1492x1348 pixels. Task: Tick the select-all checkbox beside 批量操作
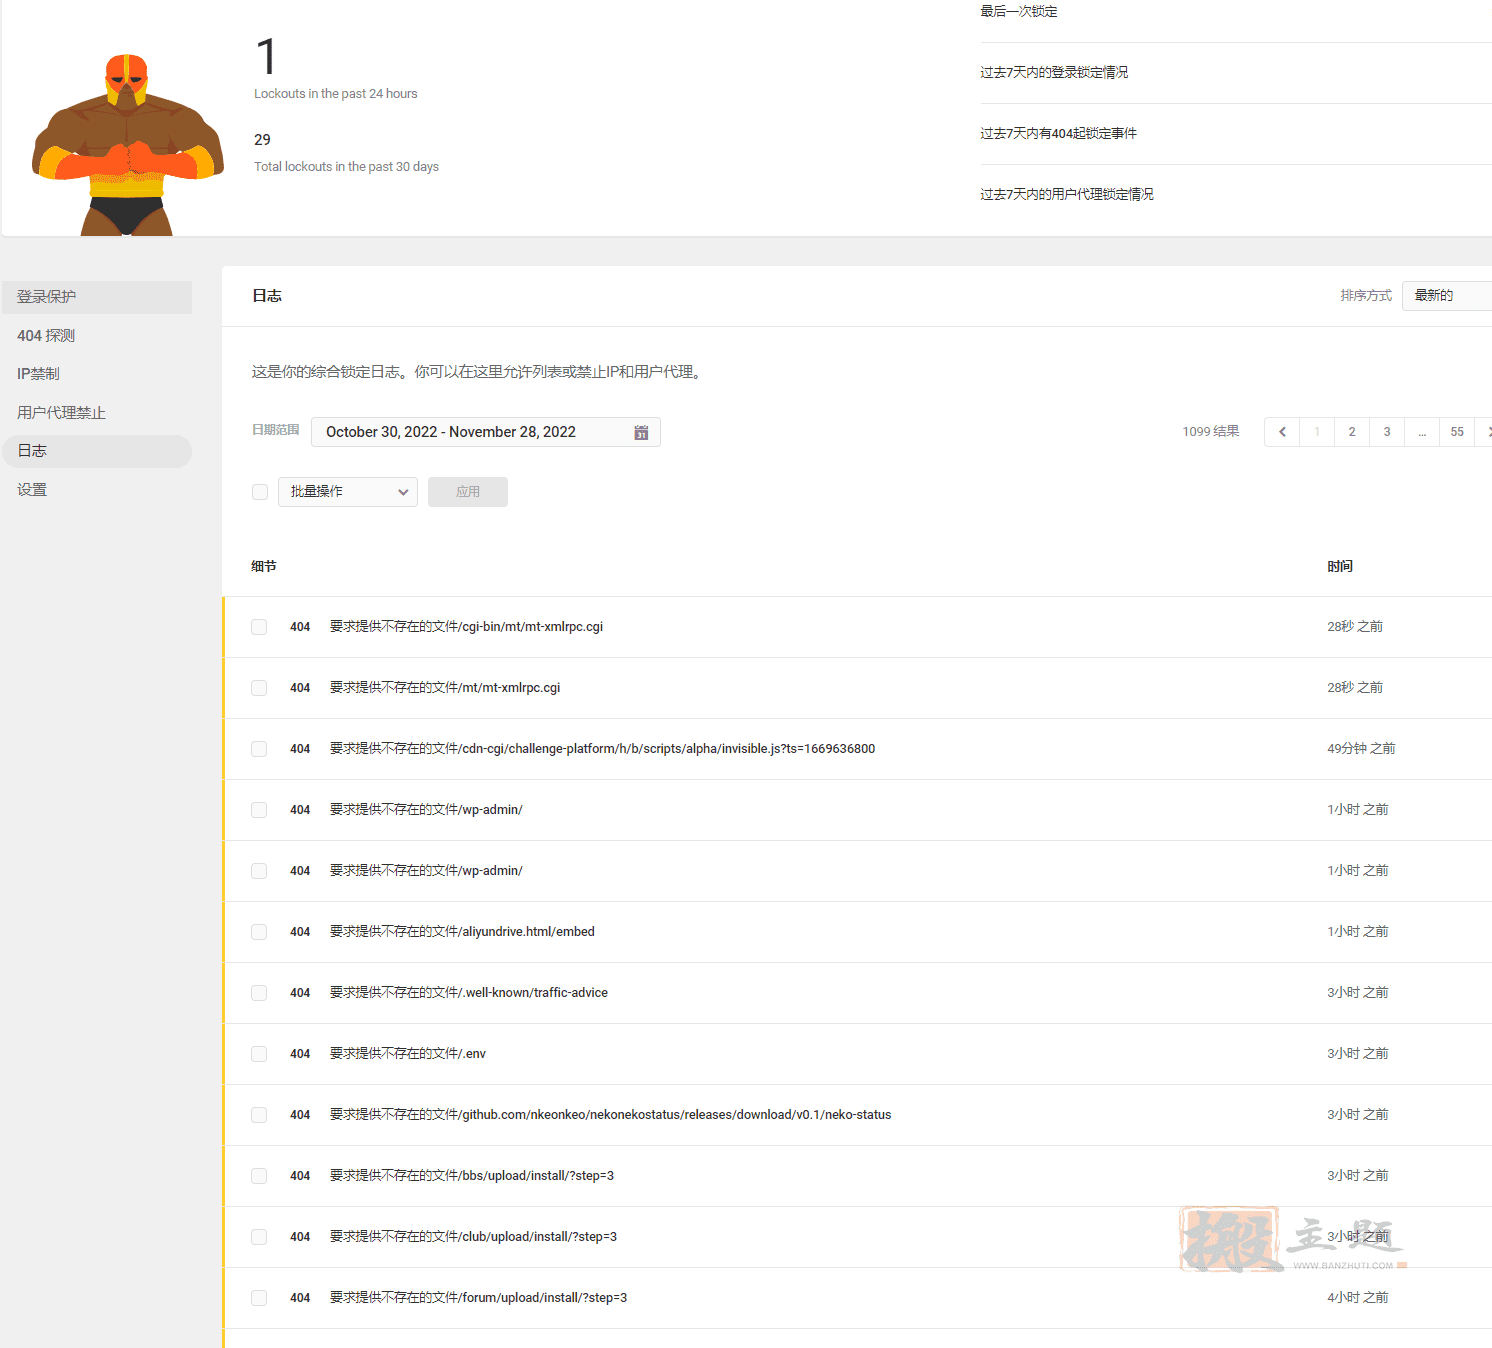(260, 492)
